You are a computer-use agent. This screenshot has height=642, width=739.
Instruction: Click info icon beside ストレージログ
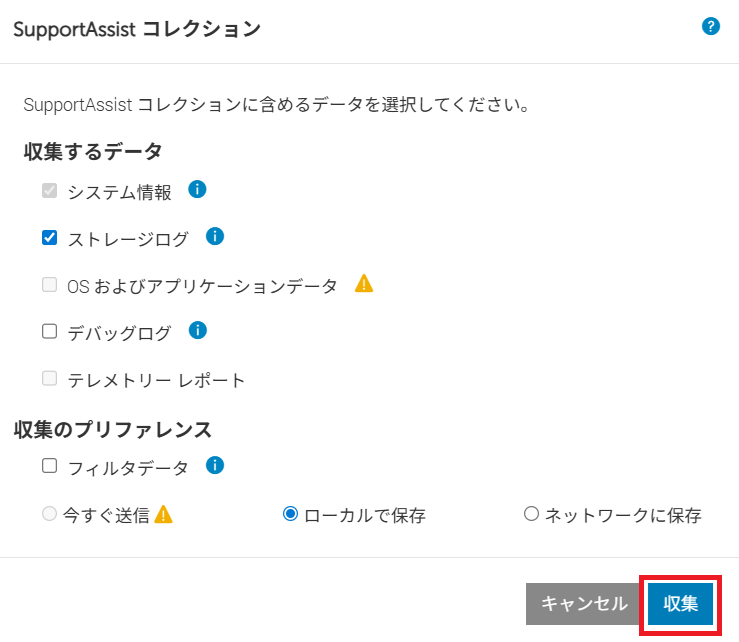pos(214,237)
